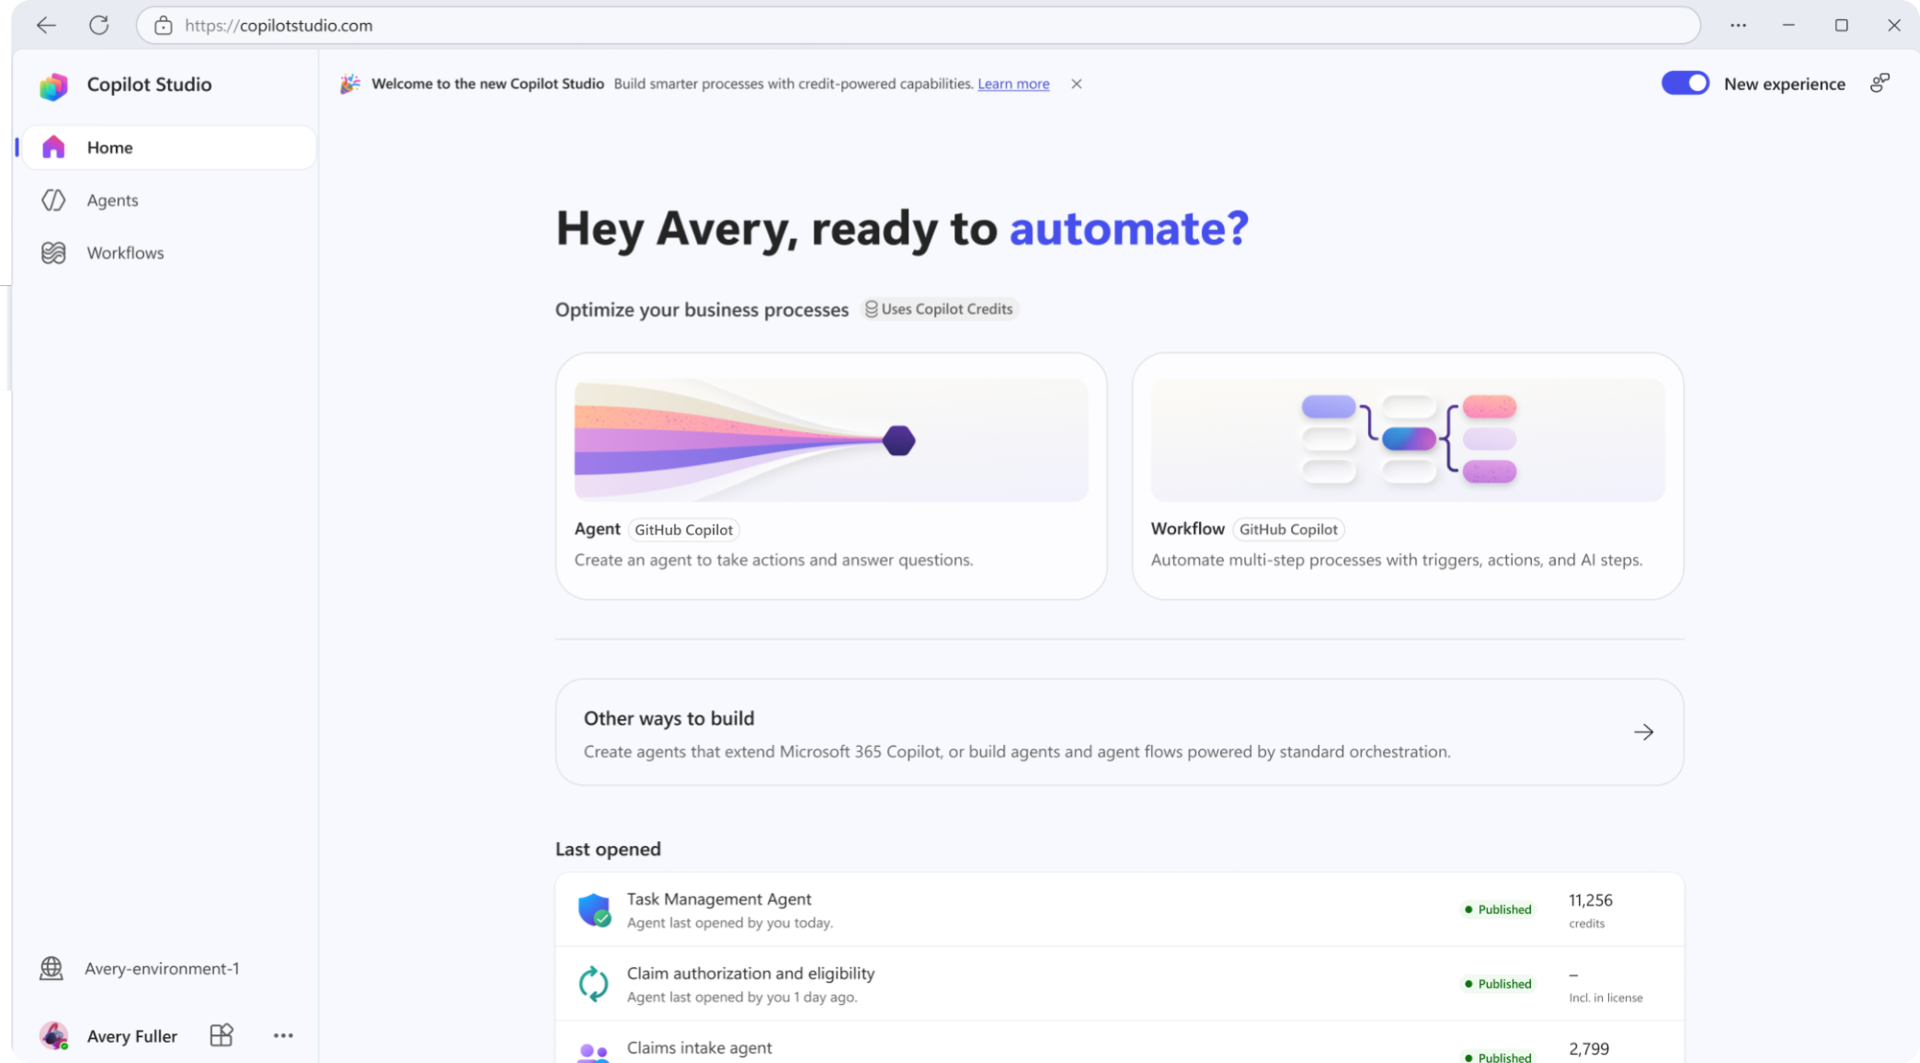Open the Avery-environment-1 environment selector
The image size is (1920, 1063).
(140, 968)
